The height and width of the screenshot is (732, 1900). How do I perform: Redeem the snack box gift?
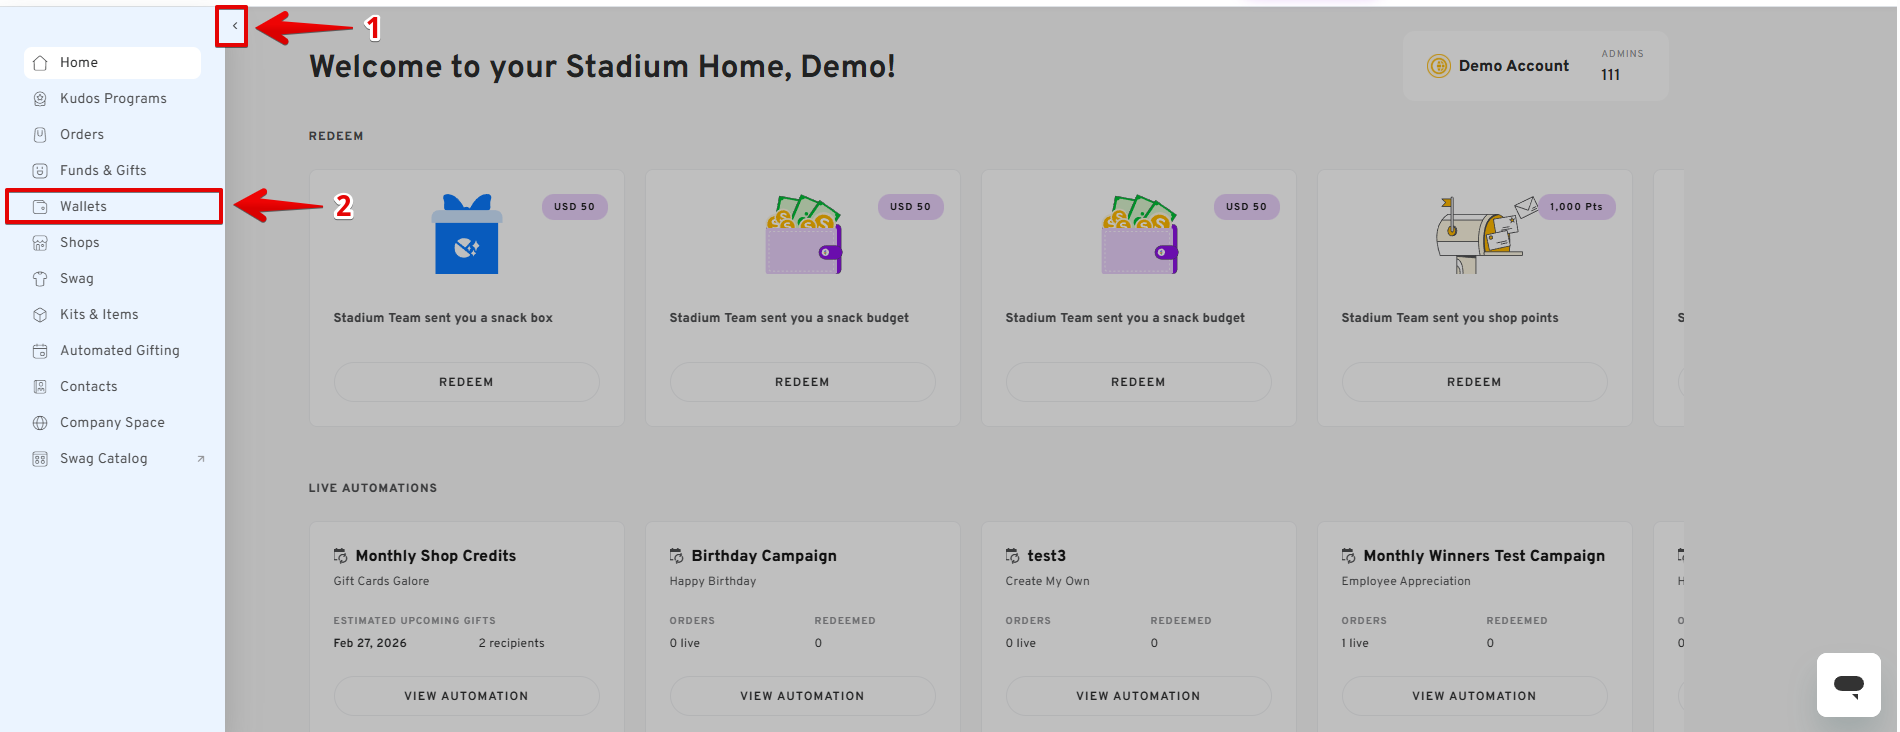pos(466,382)
